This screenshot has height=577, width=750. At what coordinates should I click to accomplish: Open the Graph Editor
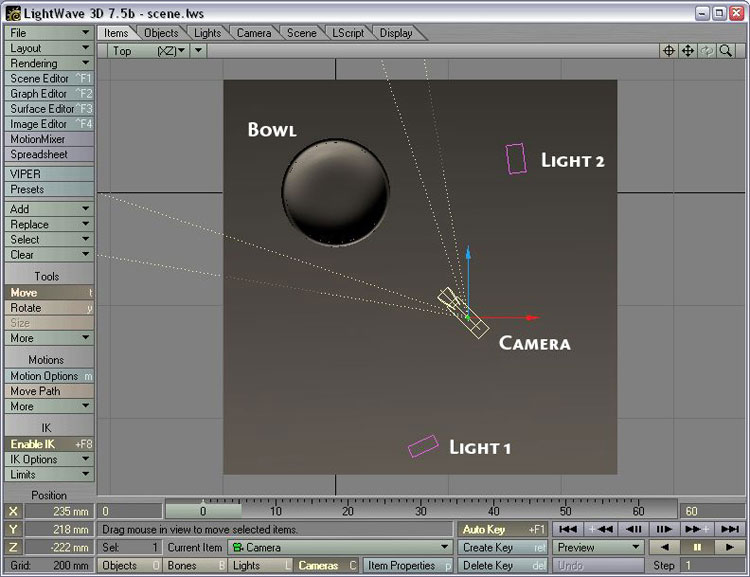pos(47,94)
